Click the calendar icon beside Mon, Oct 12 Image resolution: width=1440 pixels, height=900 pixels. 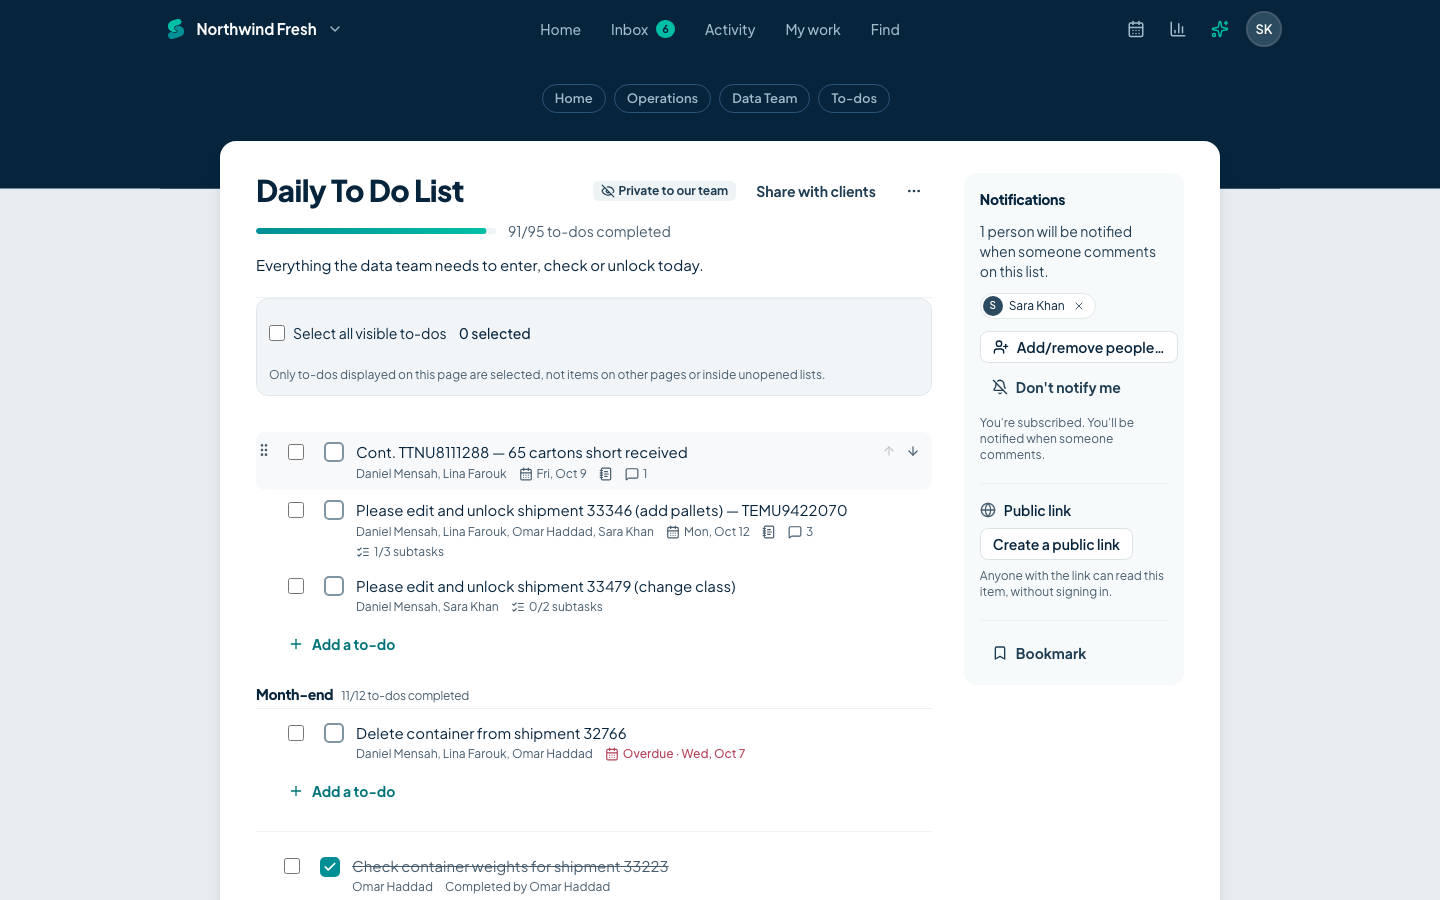coord(673,532)
